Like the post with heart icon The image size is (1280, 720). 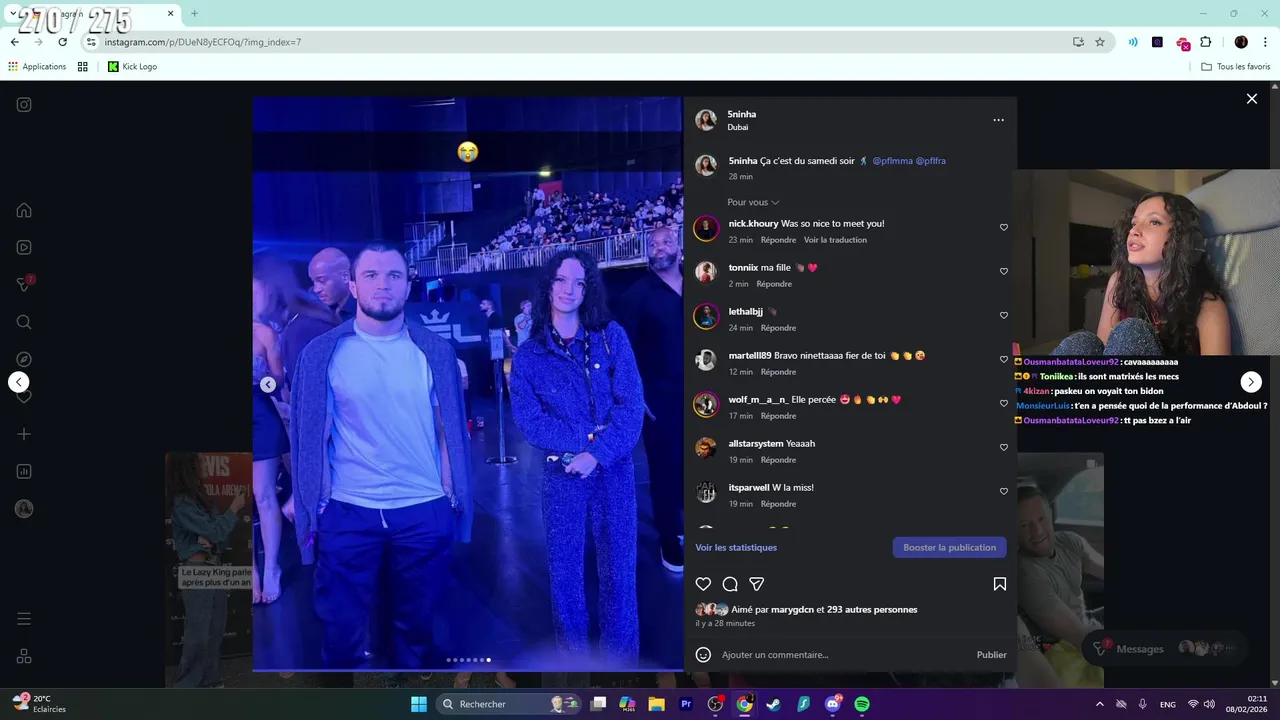click(703, 584)
